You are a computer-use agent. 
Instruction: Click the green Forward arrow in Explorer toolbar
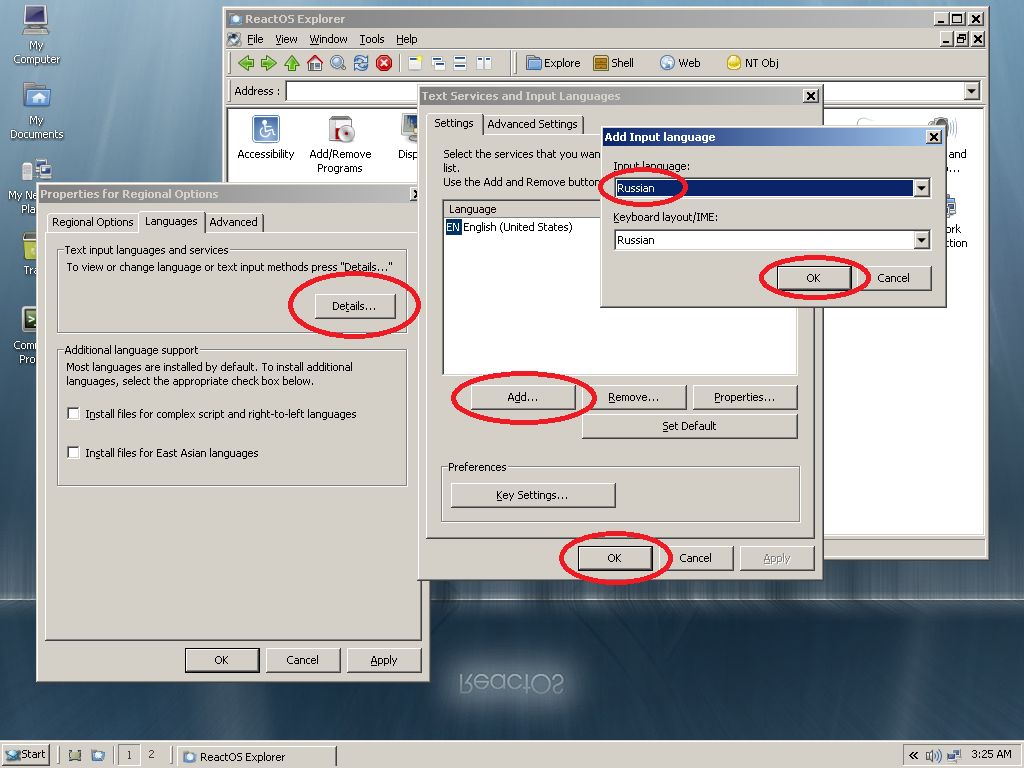(x=268, y=63)
